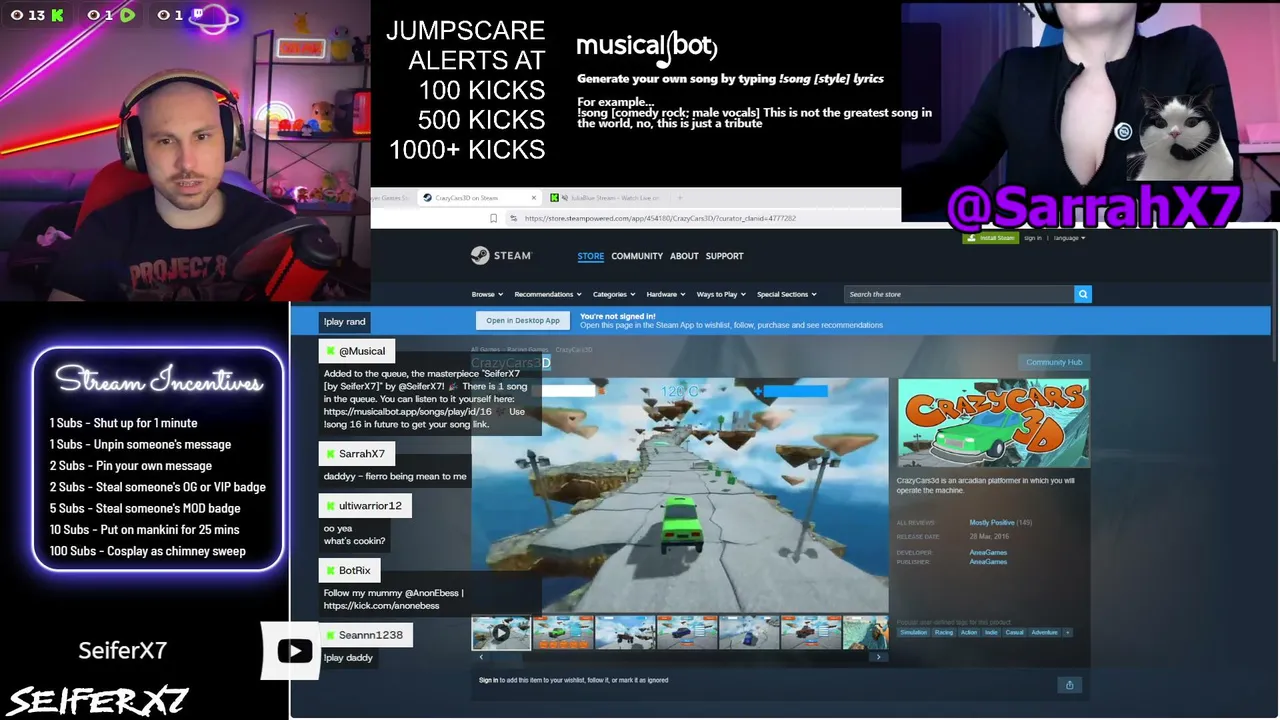Close the CrazyCars3D on Steam browser tab

tap(534, 198)
